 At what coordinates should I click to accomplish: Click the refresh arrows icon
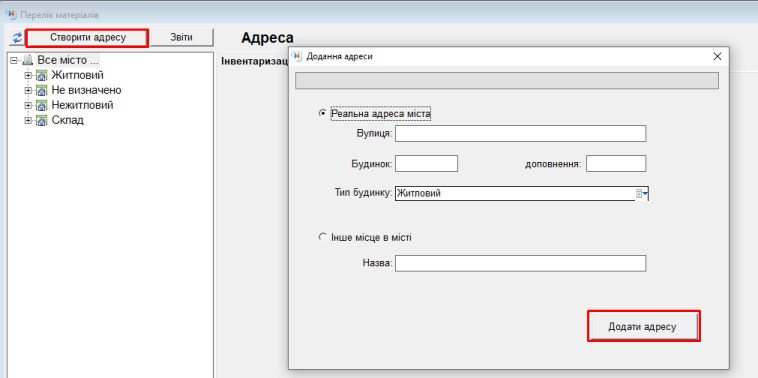pos(17,38)
